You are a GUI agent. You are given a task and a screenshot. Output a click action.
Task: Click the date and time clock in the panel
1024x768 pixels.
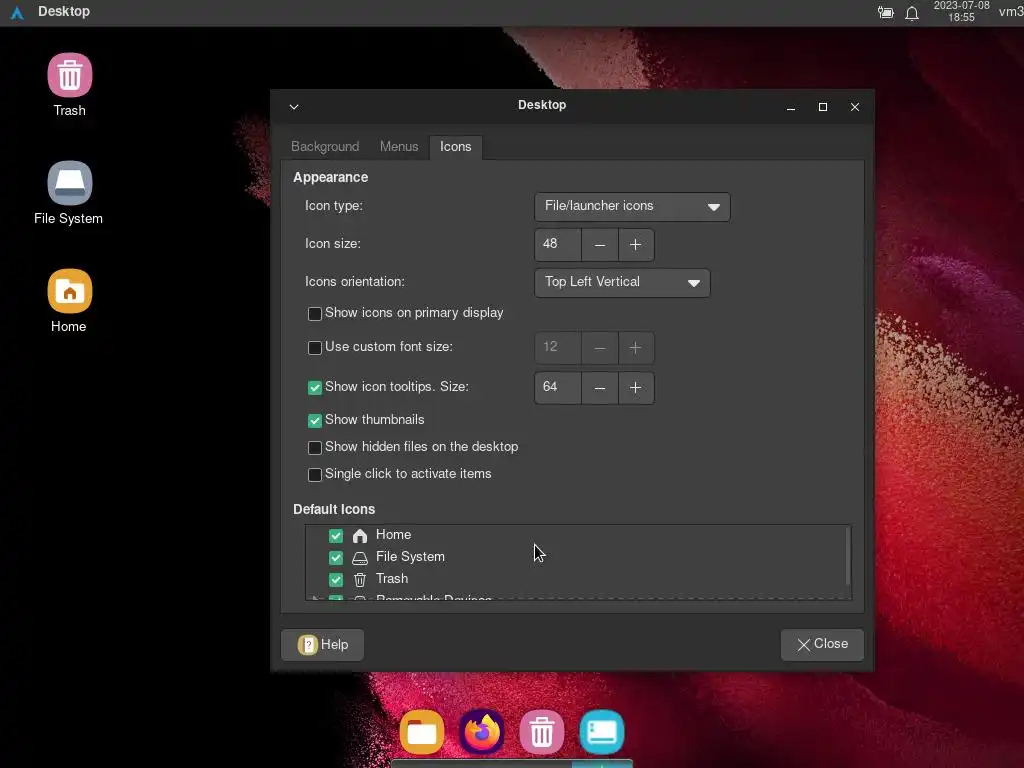[961, 11]
